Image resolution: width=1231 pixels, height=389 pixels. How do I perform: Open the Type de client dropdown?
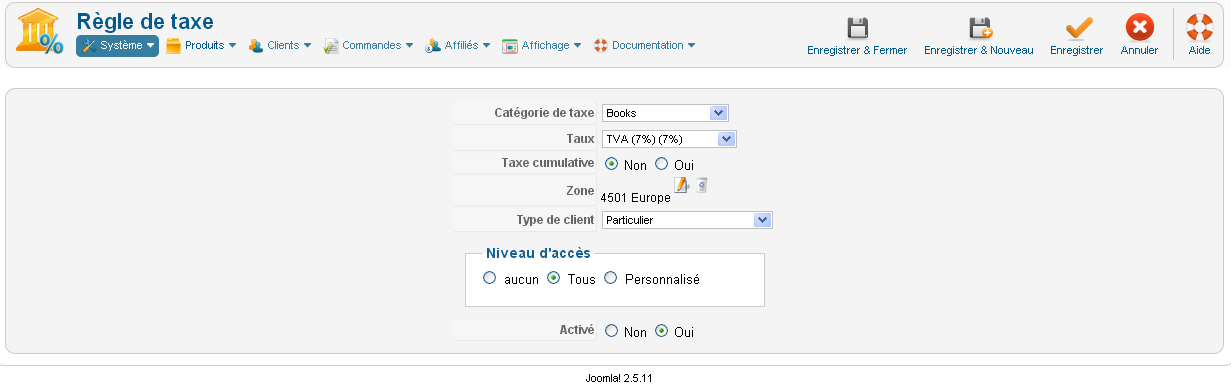tap(687, 219)
